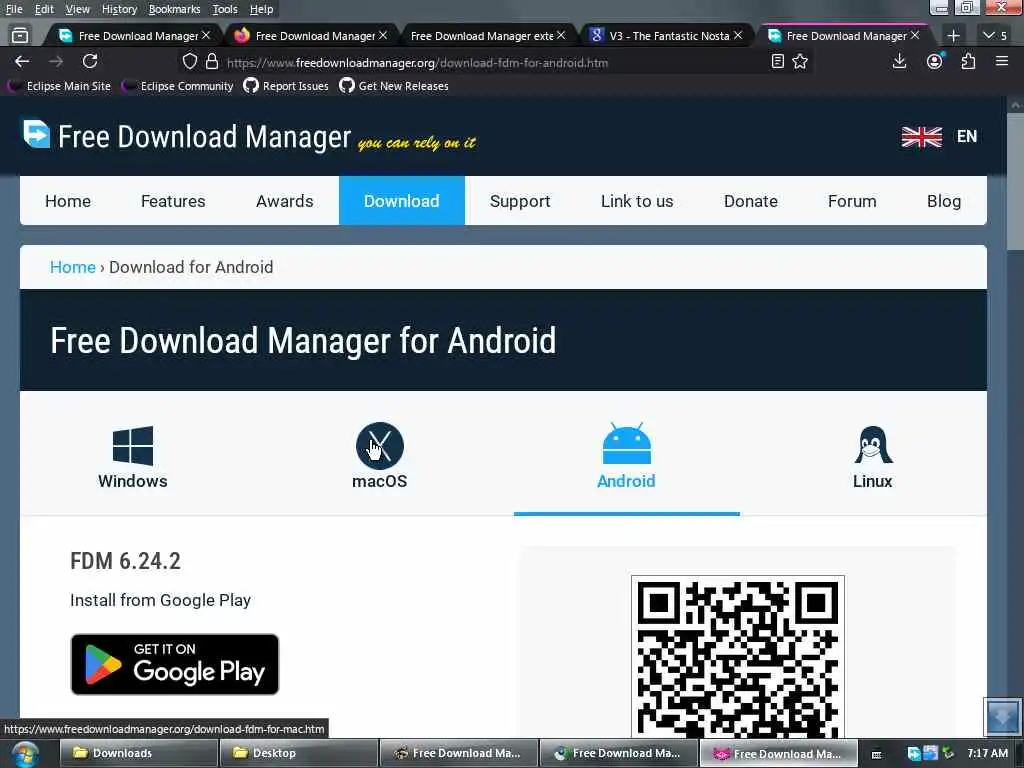1024x768 pixels.
Task: Open the Support page
Action: tap(520, 201)
